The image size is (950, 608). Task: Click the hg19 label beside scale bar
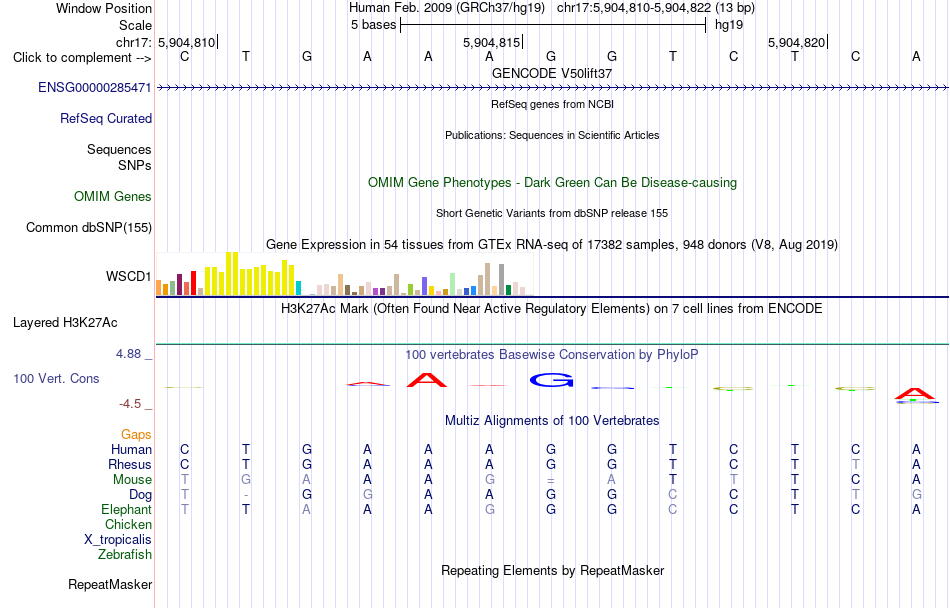(729, 25)
